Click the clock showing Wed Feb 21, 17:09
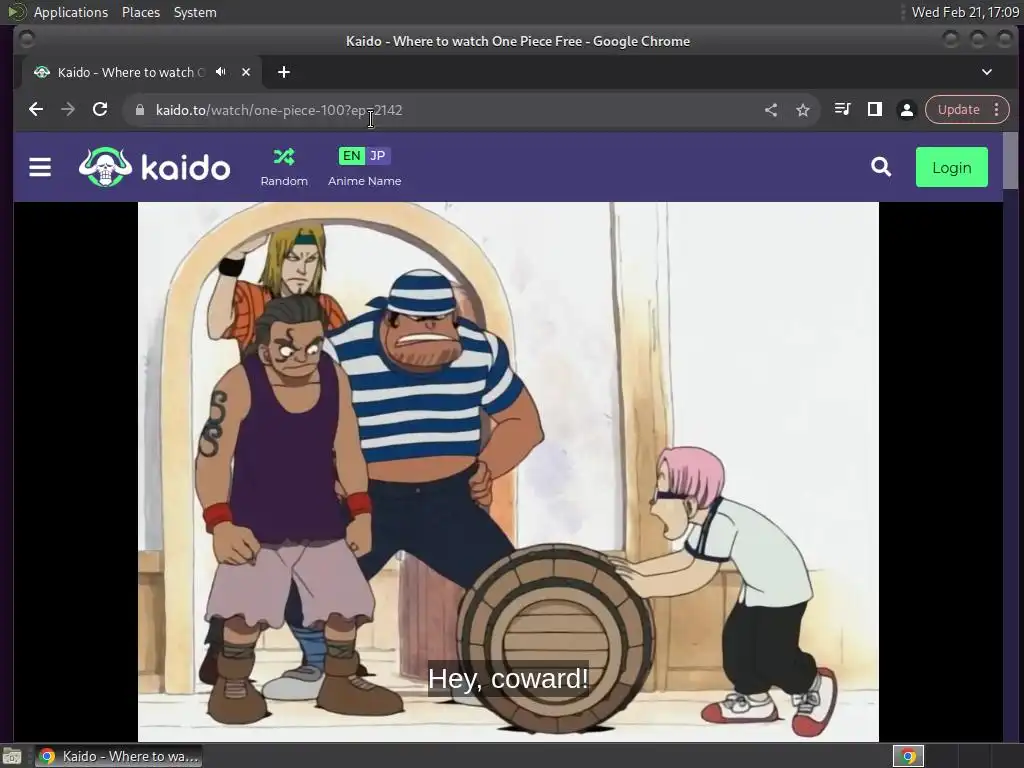Screen dimensions: 1024x768 click(x=965, y=12)
